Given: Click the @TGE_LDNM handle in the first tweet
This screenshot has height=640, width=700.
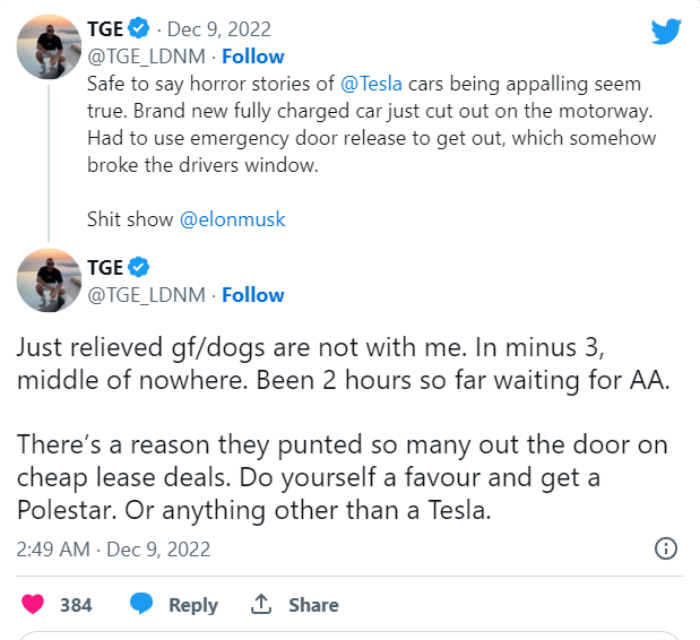Looking at the screenshot, I should 146,56.
